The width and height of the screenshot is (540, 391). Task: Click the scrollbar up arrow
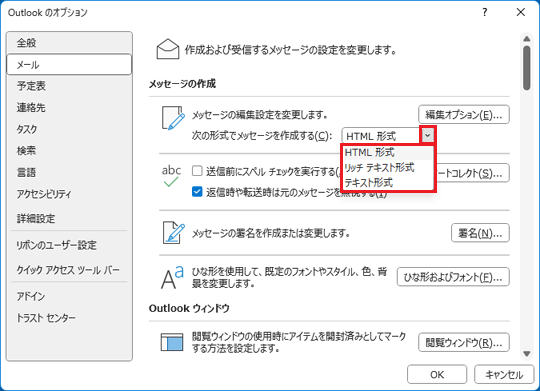[x=527, y=39]
